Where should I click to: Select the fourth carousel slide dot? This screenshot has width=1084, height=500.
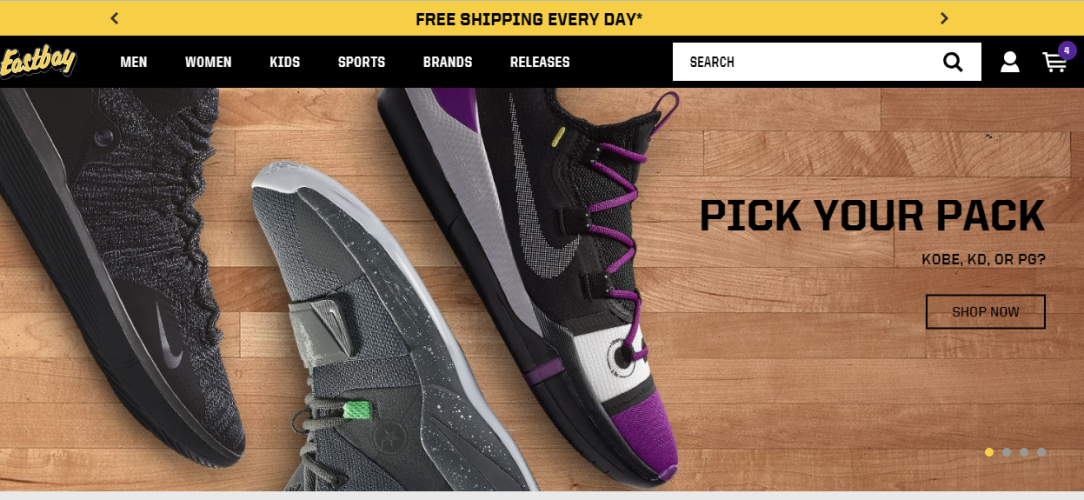click(1041, 452)
